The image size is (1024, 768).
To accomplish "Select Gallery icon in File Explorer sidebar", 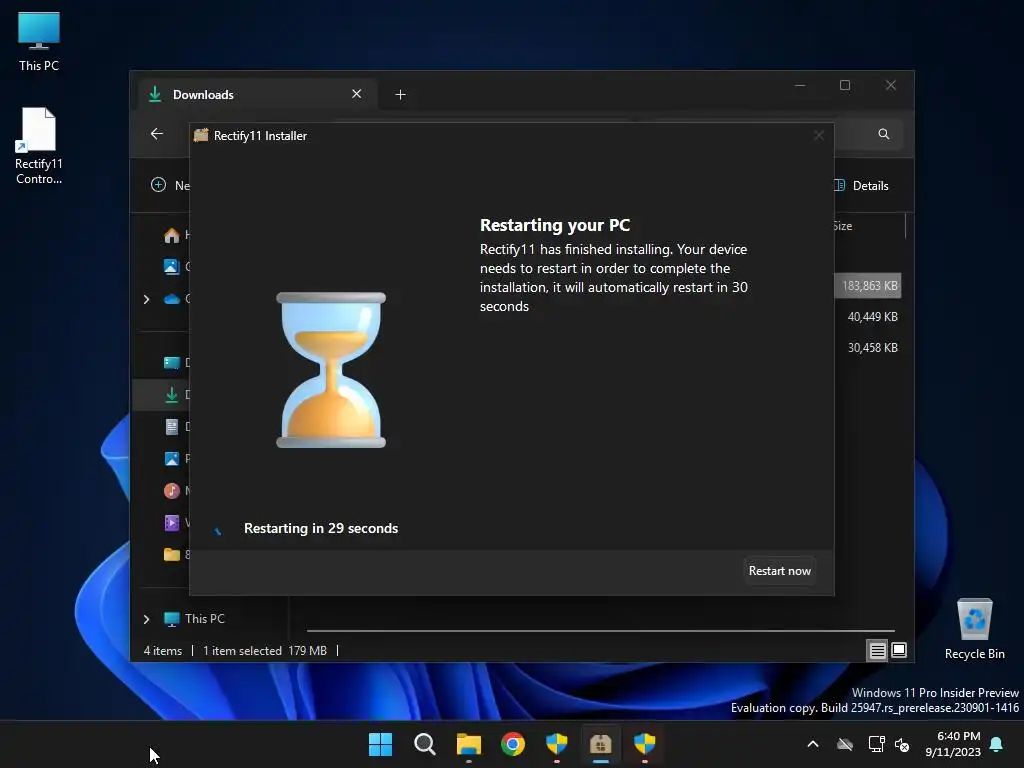I will (x=171, y=266).
